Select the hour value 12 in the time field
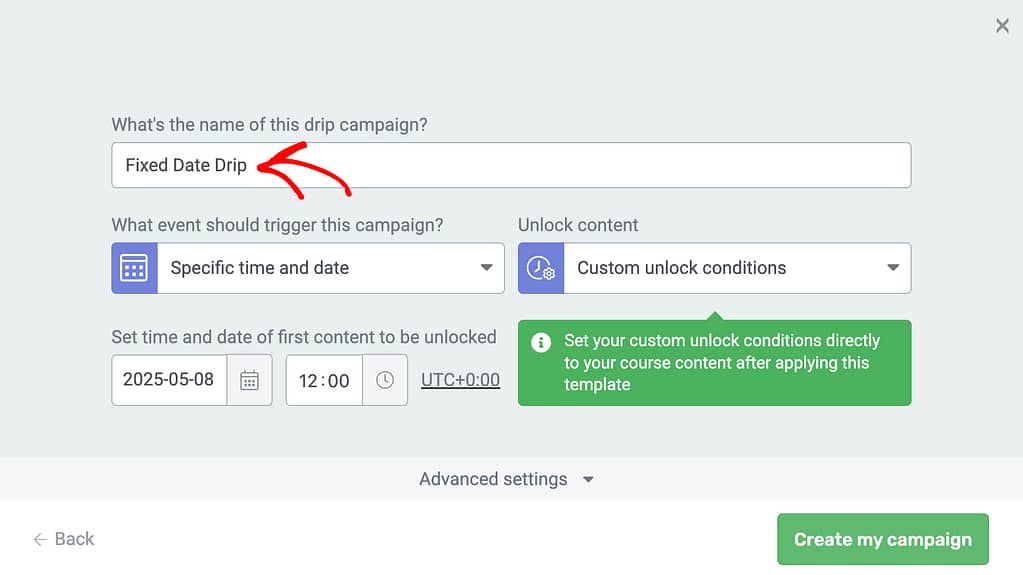This screenshot has height=575, width=1023. [308, 381]
